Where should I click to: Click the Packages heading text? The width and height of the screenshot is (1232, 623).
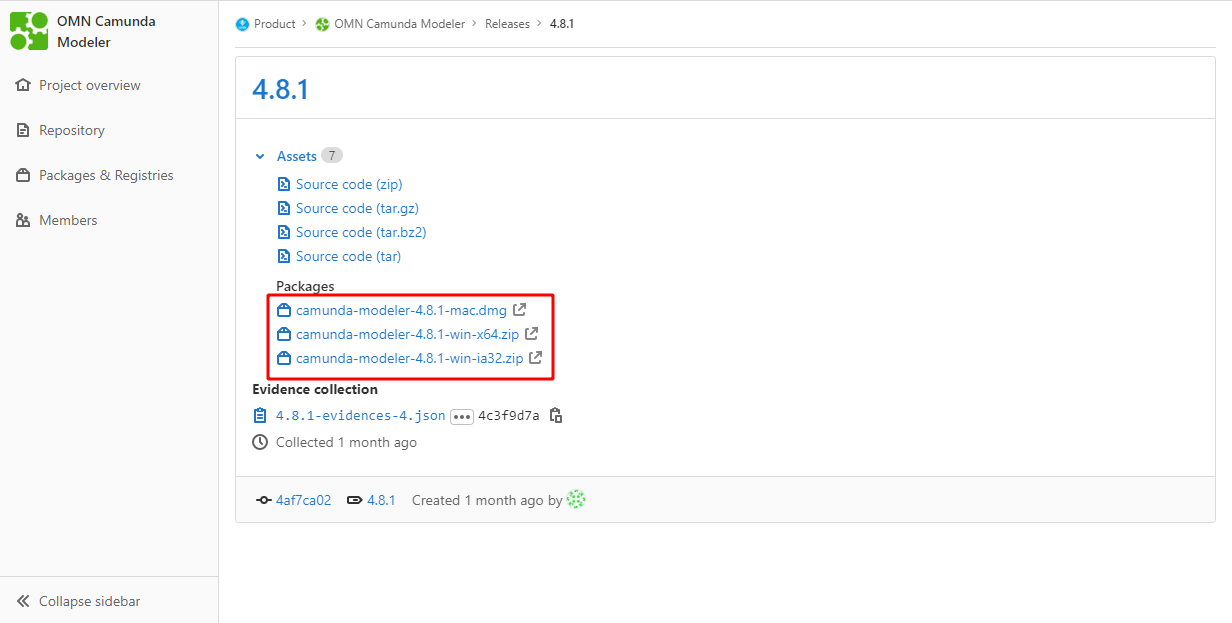point(305,286)
